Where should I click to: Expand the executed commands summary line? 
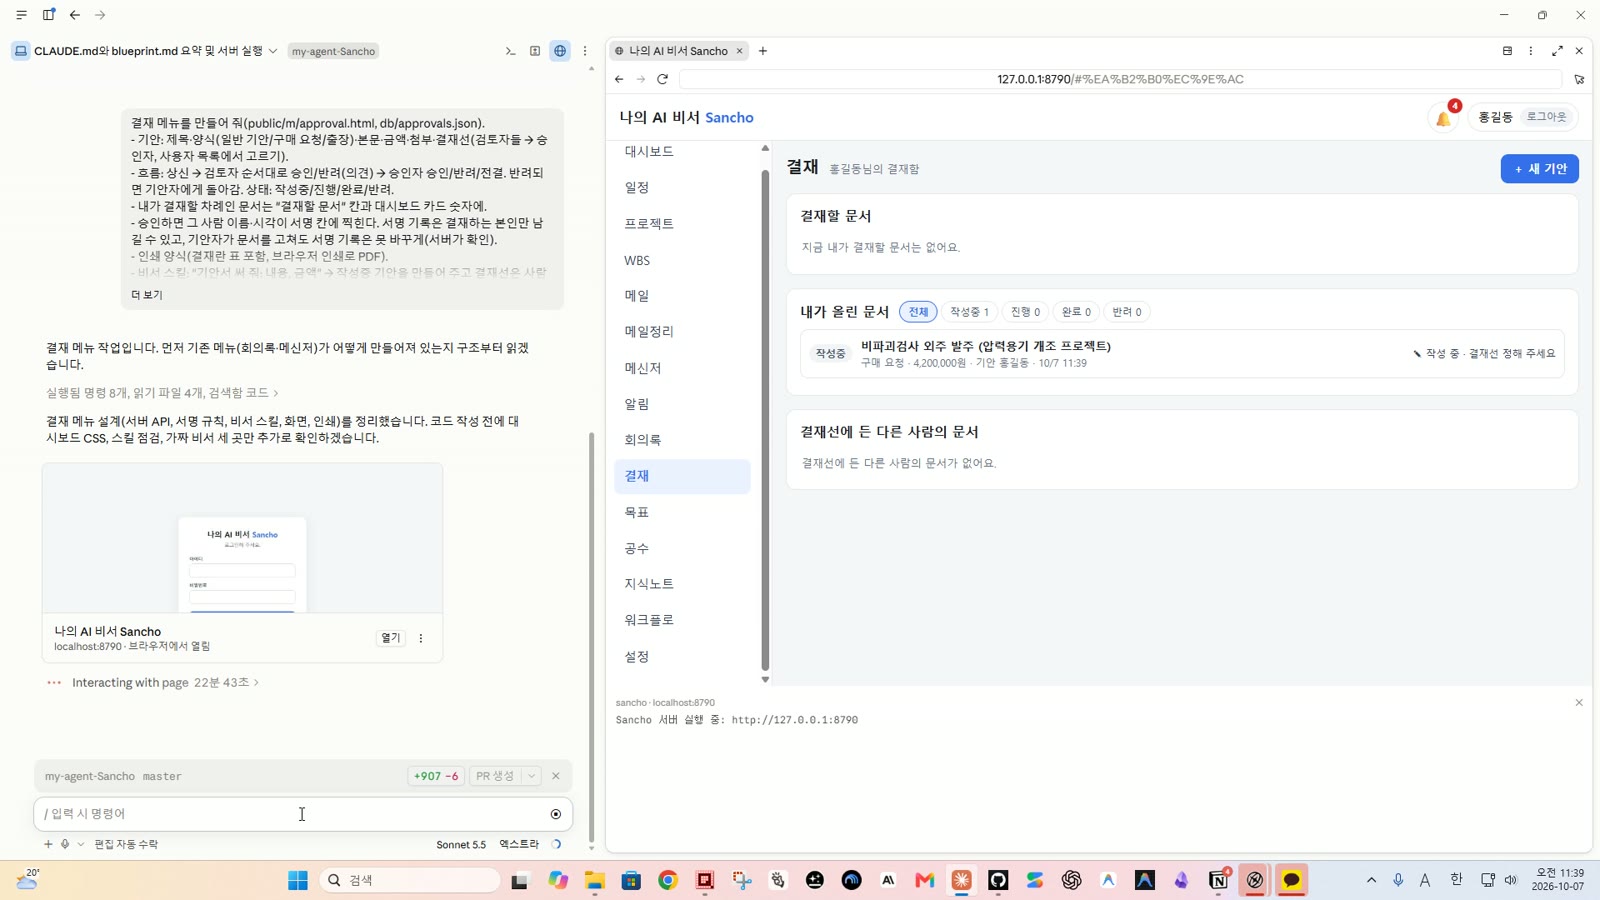tap(162, 393)
